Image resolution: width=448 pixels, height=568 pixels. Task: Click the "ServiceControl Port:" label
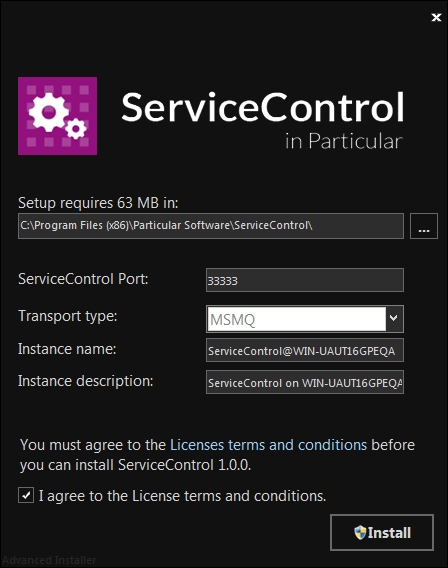point(83,279)
